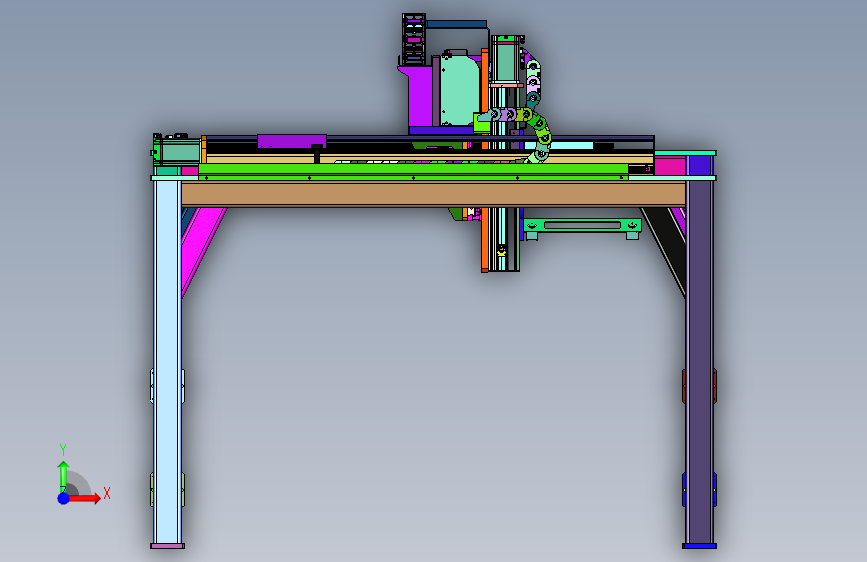867x562 pixels.
Task: Select the dark purple right frame leg
Action: (x=699, y=362)
